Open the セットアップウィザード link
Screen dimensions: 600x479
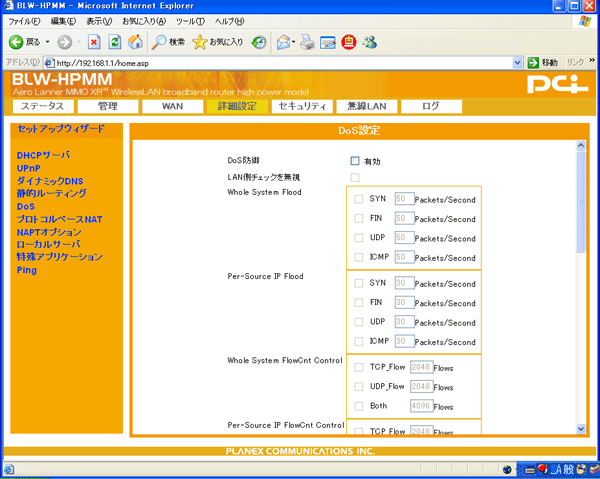60,129
